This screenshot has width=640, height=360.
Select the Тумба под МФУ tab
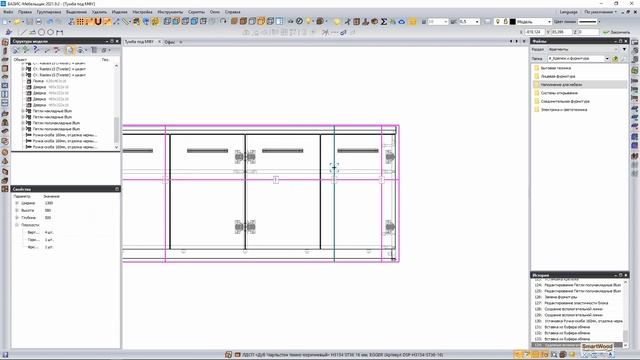(x=139, y=42)
